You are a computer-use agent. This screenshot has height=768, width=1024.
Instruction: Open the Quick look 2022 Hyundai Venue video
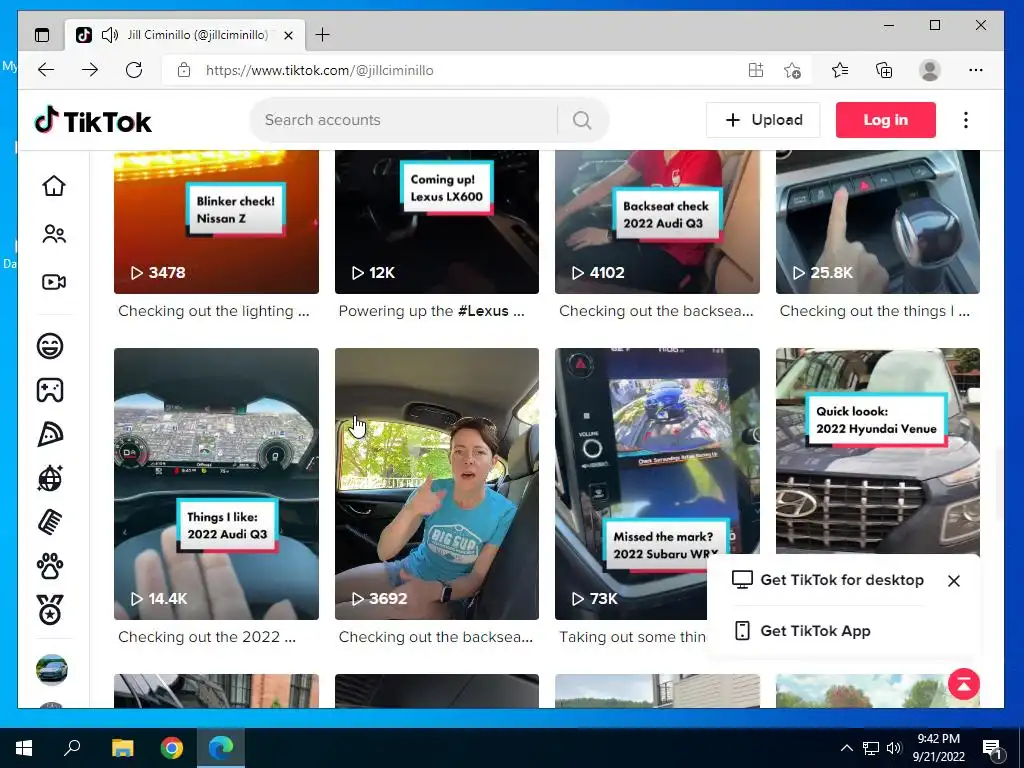pyautogui.click(x=878, y=451)
